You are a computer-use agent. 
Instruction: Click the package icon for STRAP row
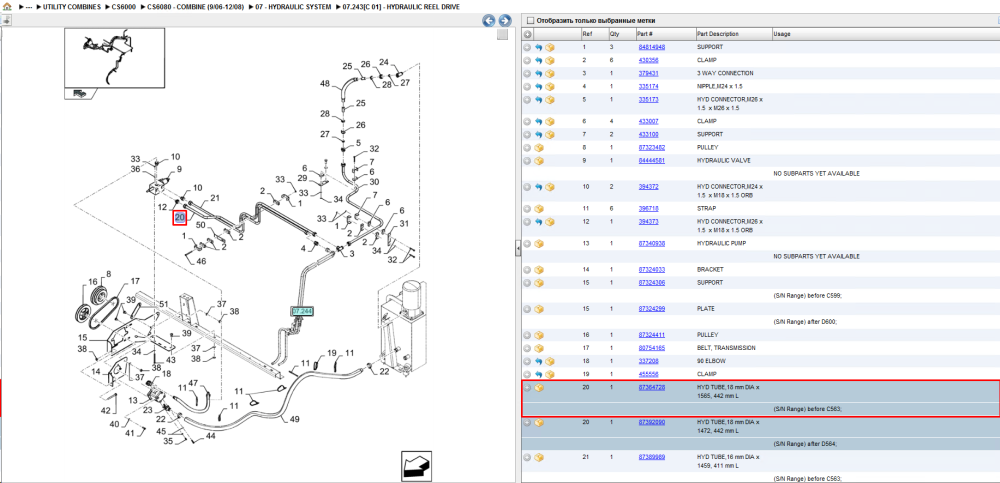click(x=539, y=209)
